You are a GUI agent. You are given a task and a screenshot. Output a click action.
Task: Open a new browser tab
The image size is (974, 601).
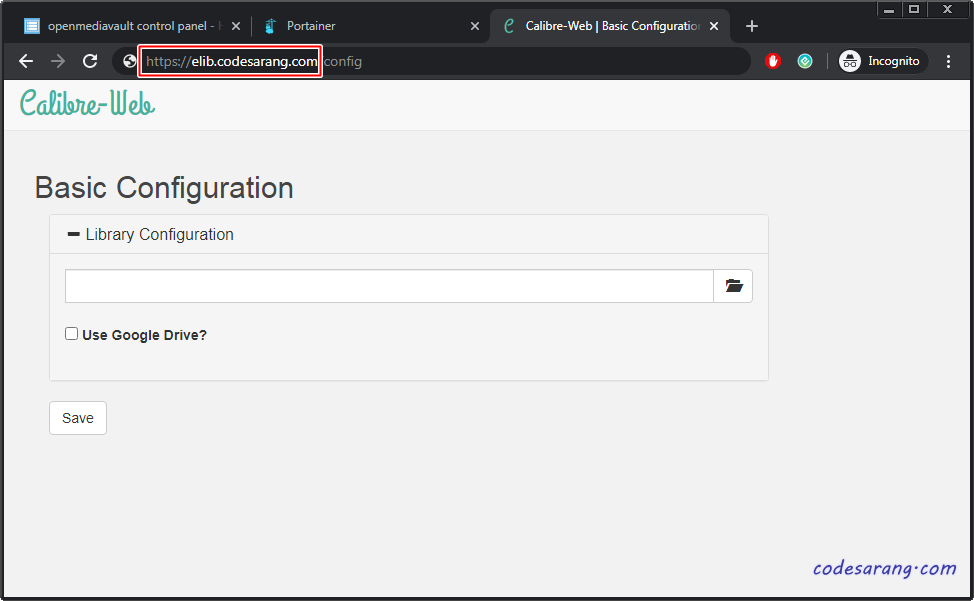click(752, 26)
